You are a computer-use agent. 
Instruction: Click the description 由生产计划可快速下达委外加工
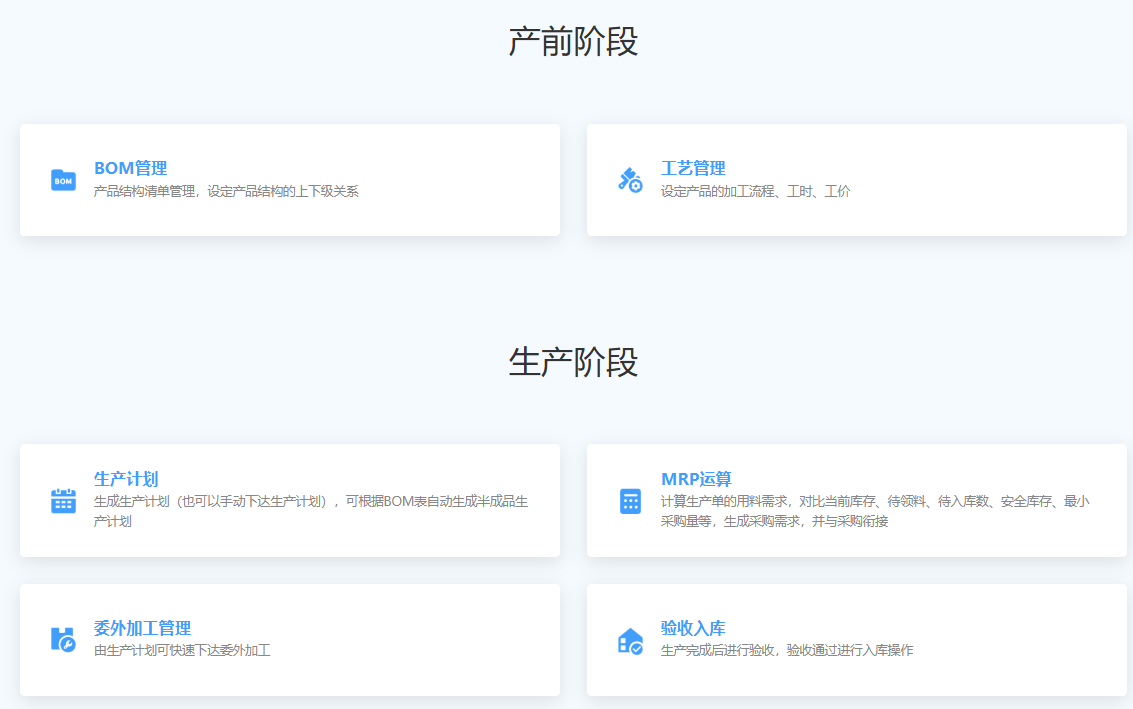(182, 650)
